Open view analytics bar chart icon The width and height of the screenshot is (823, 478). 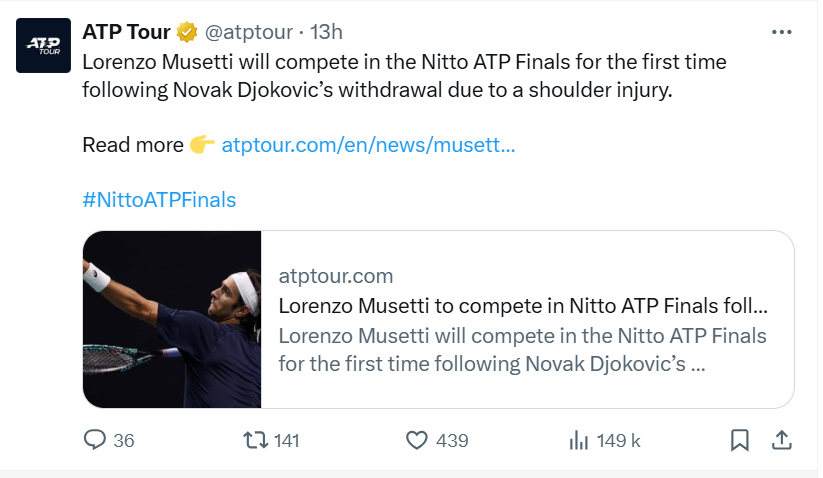click(x=578, y=440)
